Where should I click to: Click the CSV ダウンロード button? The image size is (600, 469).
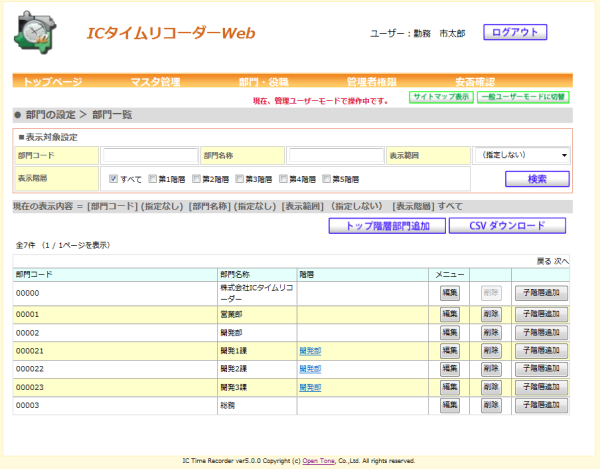click(507, 226)
